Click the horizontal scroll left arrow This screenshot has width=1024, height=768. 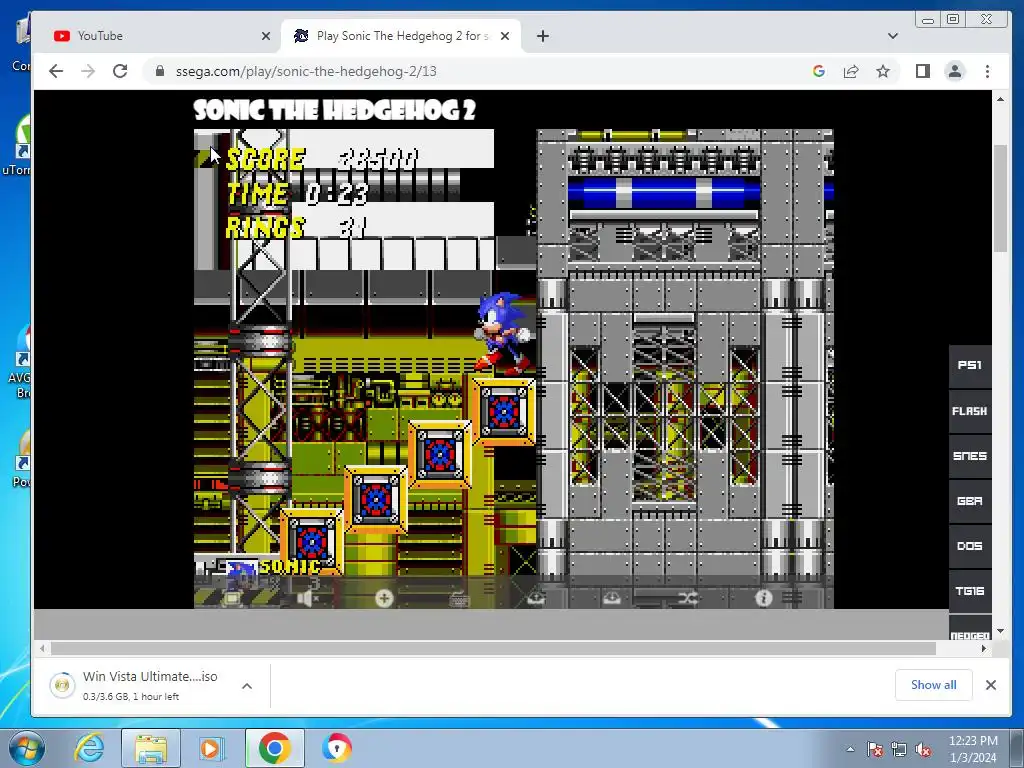[42, 648]
